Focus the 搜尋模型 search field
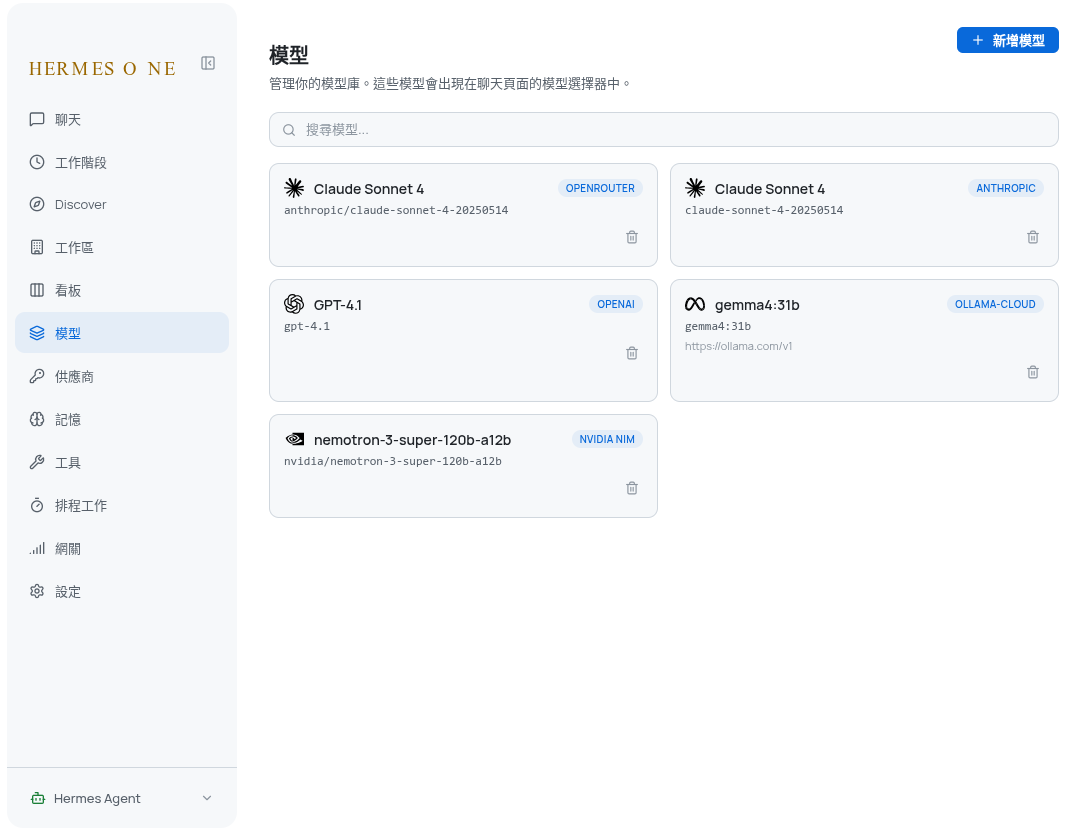Screen dimensions: 1089x838 coord(664,130)
